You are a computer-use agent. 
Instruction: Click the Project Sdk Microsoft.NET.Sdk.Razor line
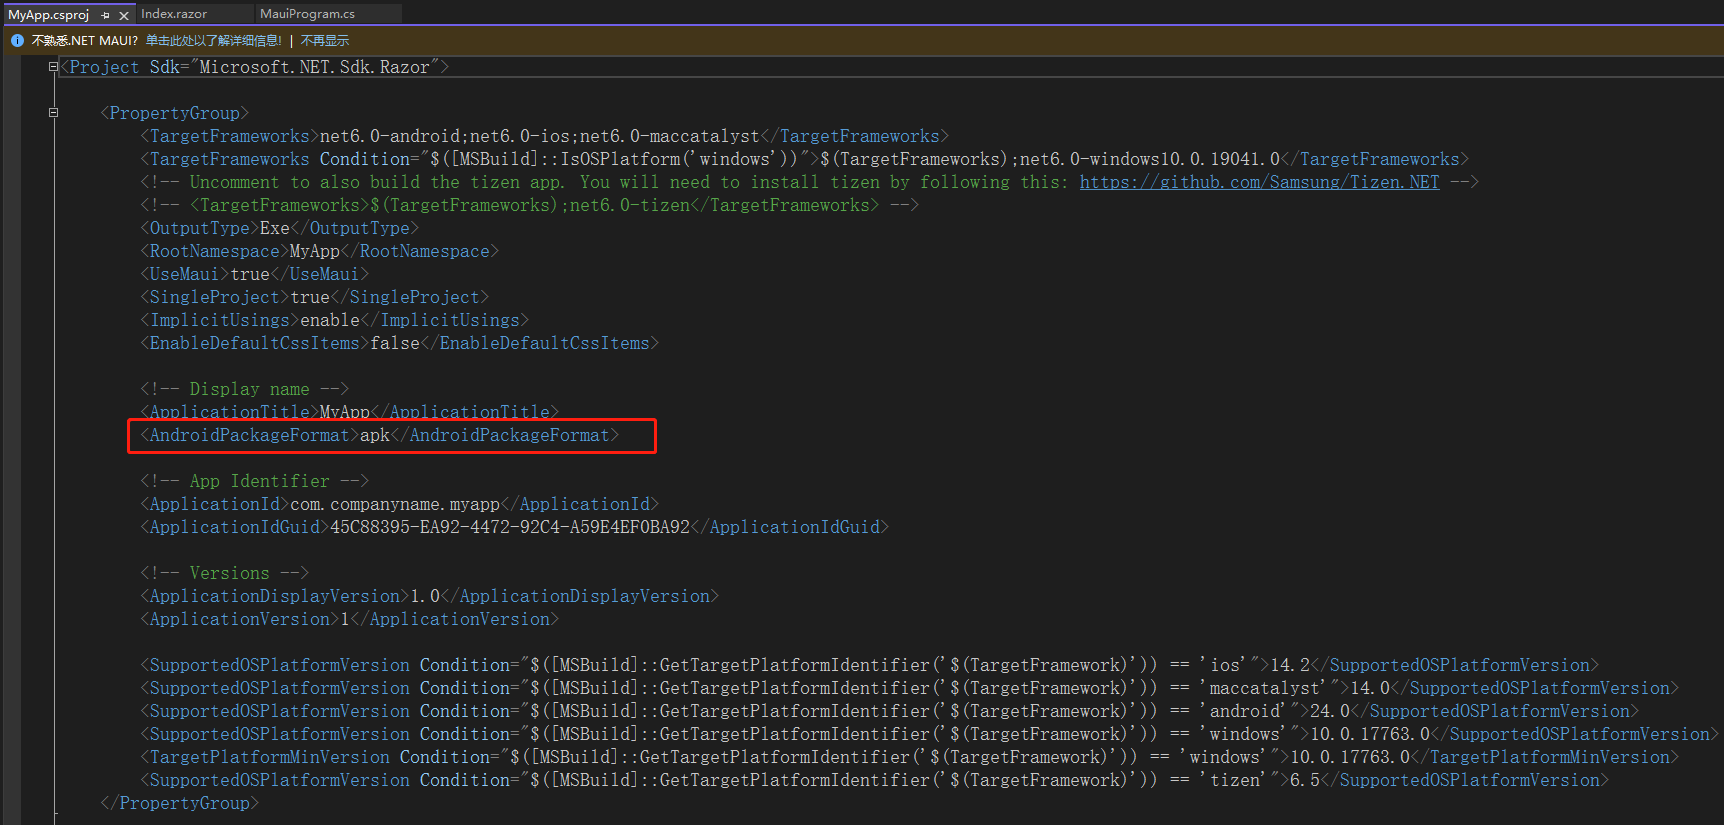point(255,67)
